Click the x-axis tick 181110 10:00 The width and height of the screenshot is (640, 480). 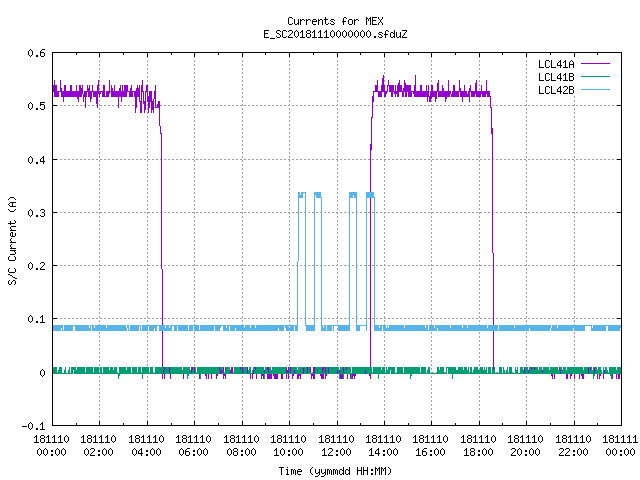[x=288, y=446]
